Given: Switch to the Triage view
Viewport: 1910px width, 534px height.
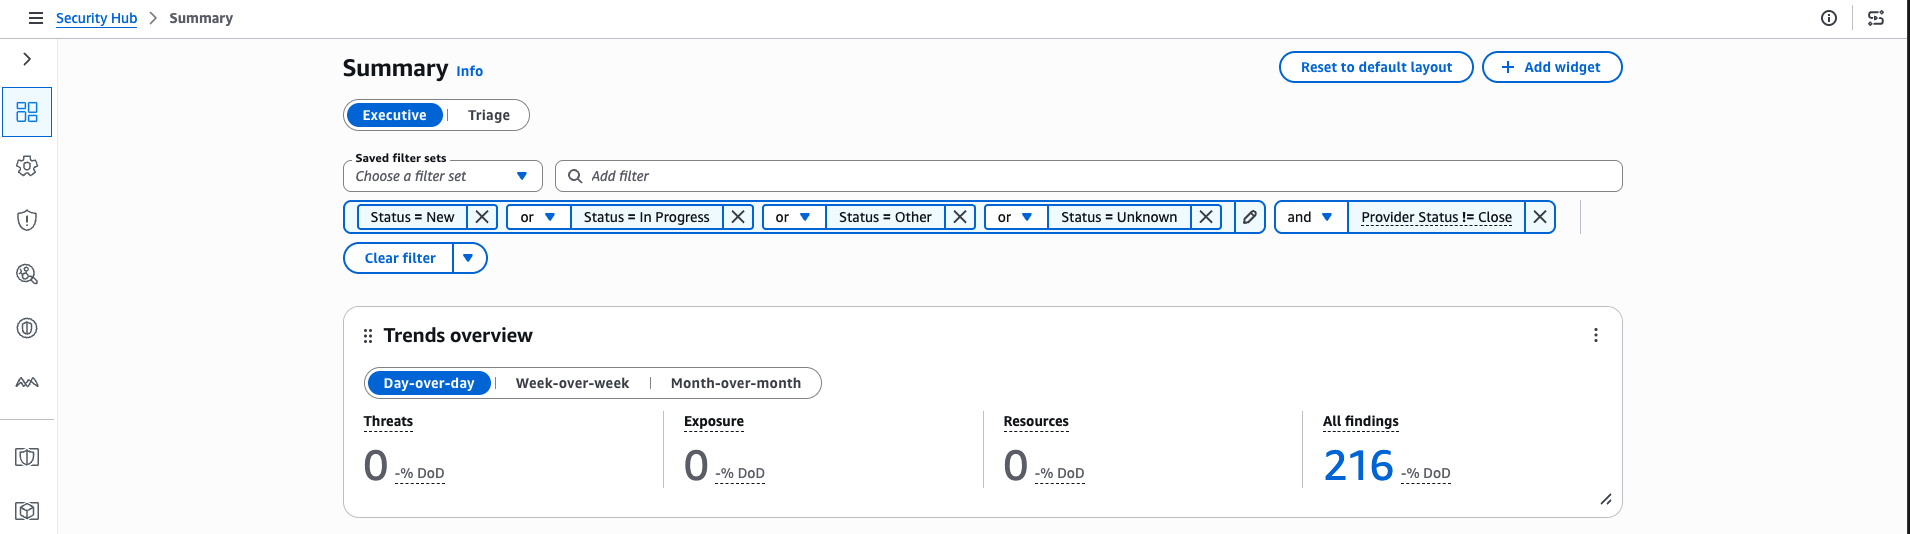Looking at the screenshot, I should click(489, 115).
